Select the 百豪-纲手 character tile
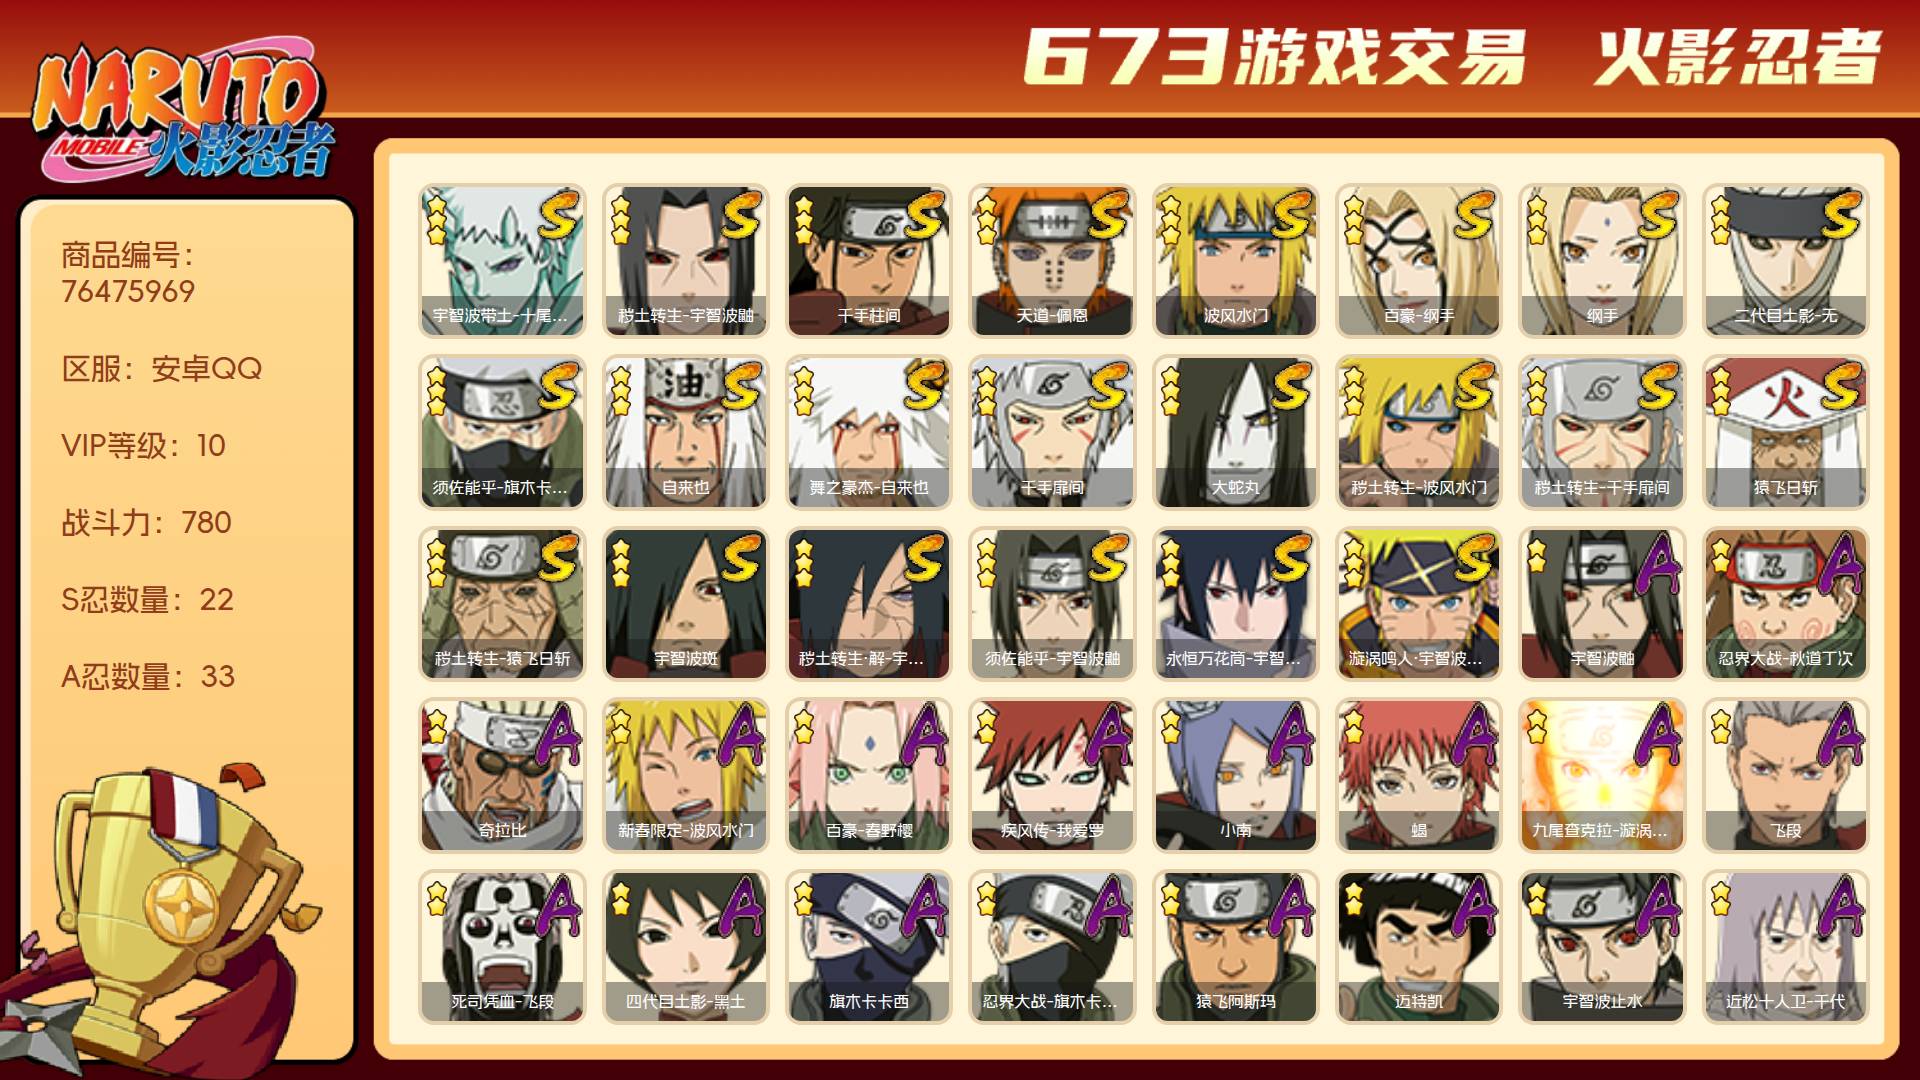1920x1080 pixels. tap(1418, 261)
